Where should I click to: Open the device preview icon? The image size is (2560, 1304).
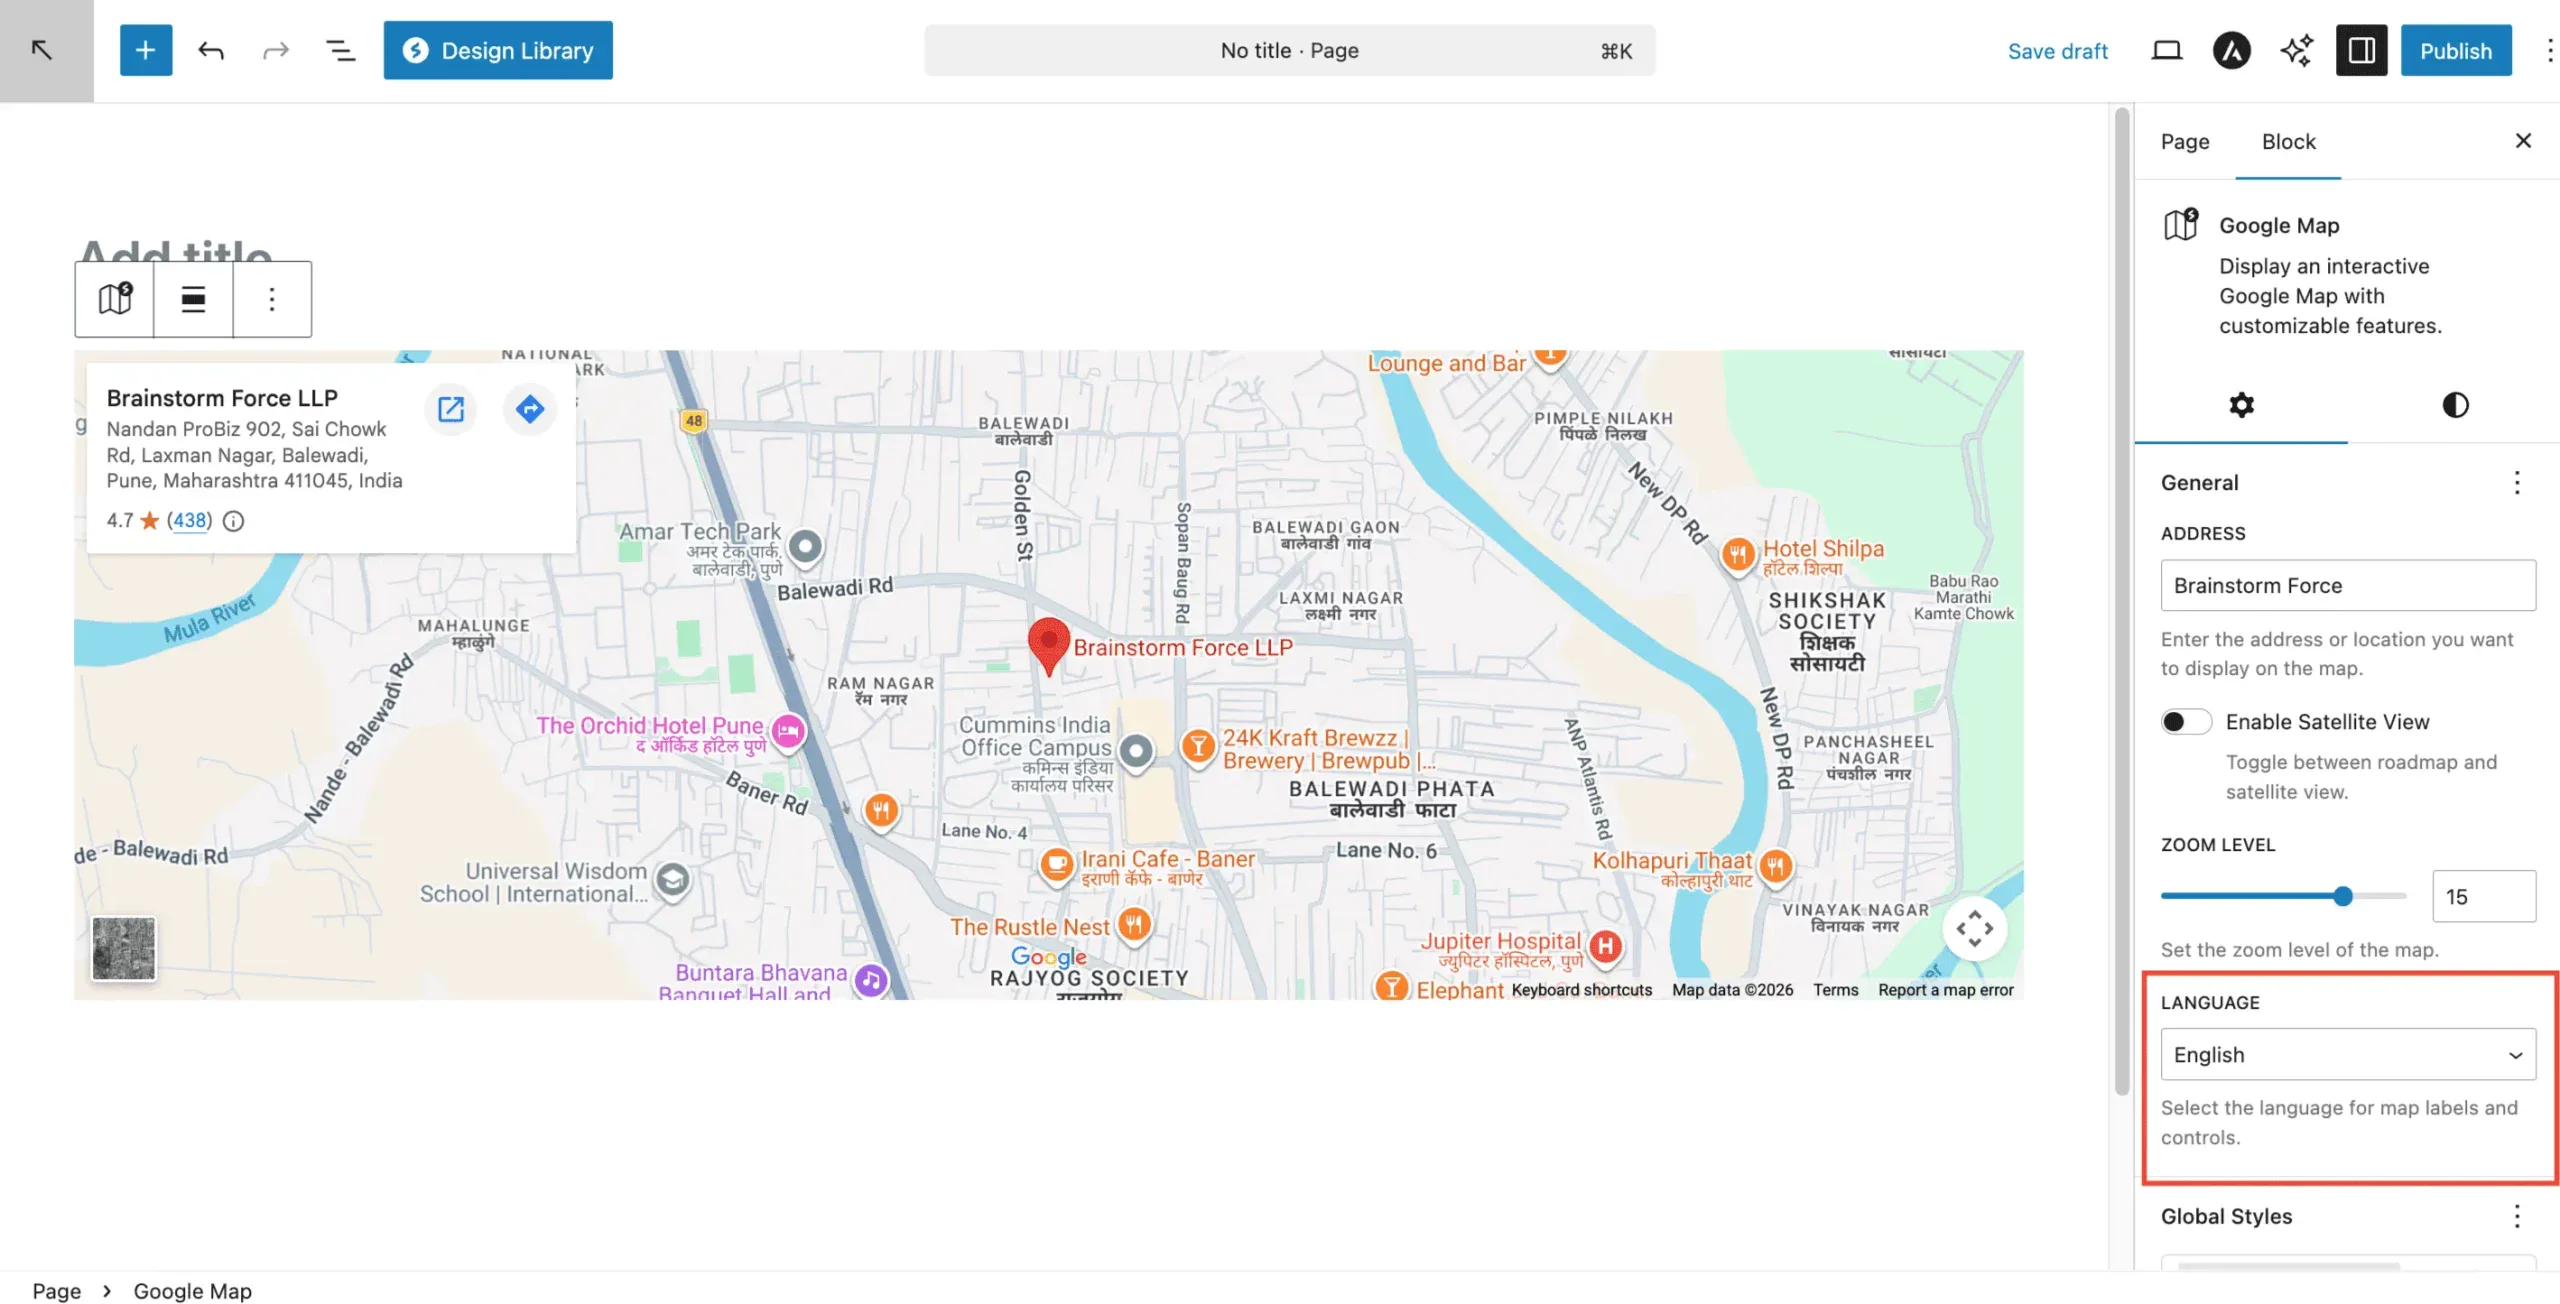click(2167, 50)
